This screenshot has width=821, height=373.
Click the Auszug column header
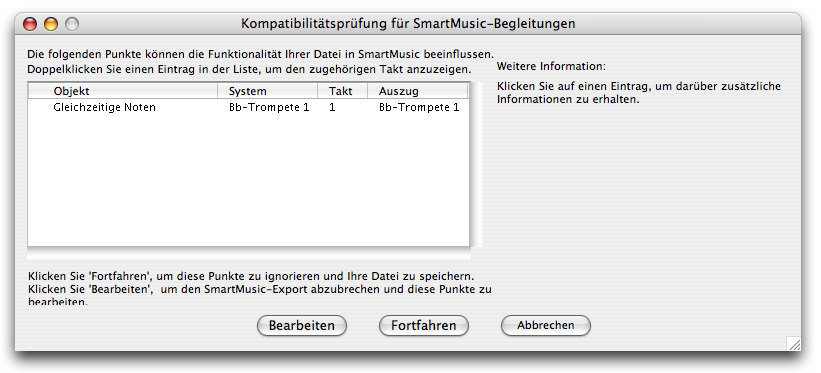coord(417,91)
